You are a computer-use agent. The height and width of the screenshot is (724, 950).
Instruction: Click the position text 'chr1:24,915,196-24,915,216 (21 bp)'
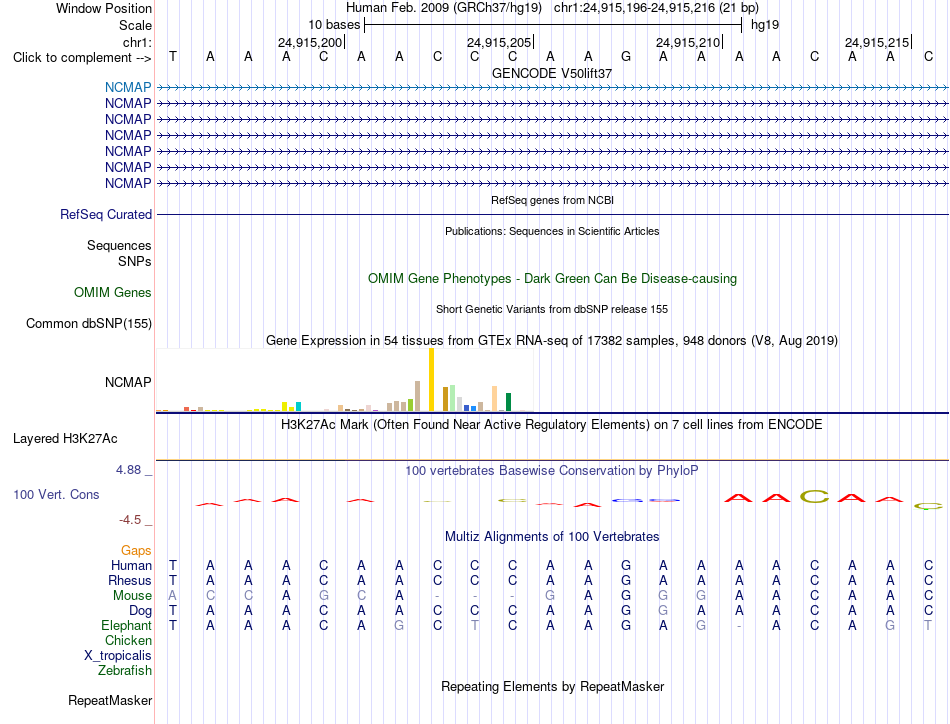[x=656, y=8]
